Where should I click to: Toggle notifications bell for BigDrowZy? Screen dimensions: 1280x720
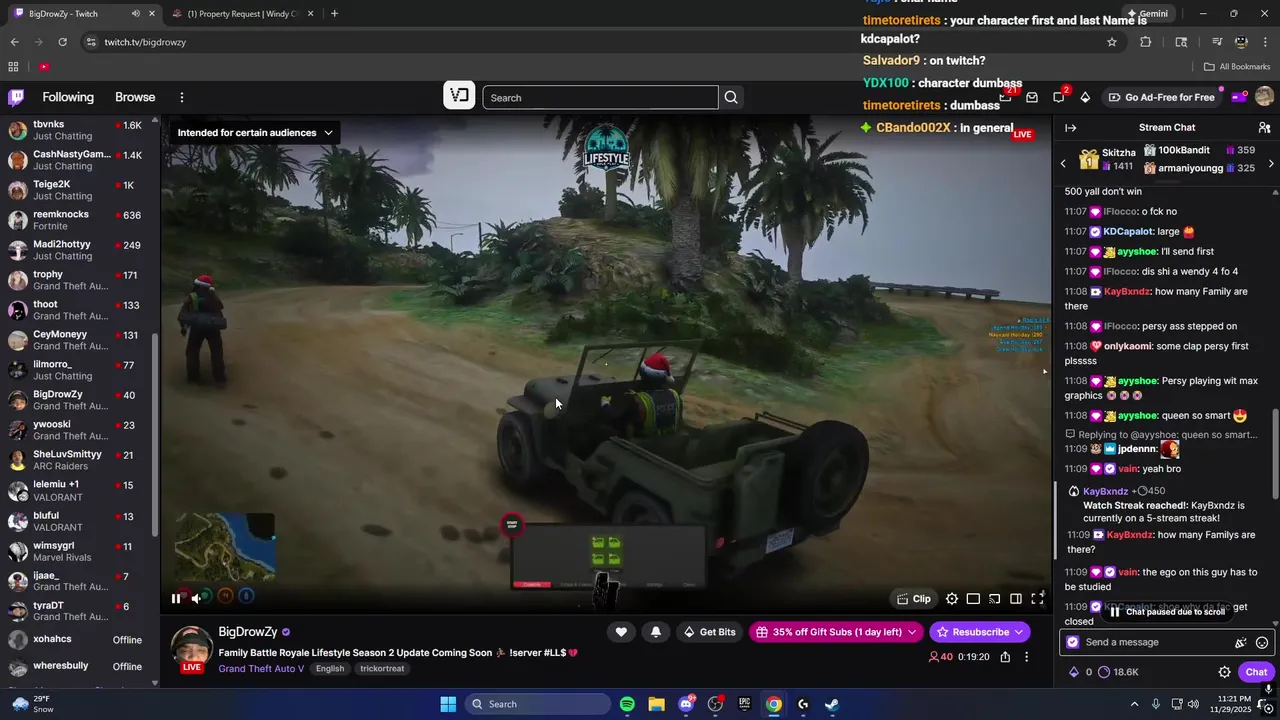(x=655, y=632)
